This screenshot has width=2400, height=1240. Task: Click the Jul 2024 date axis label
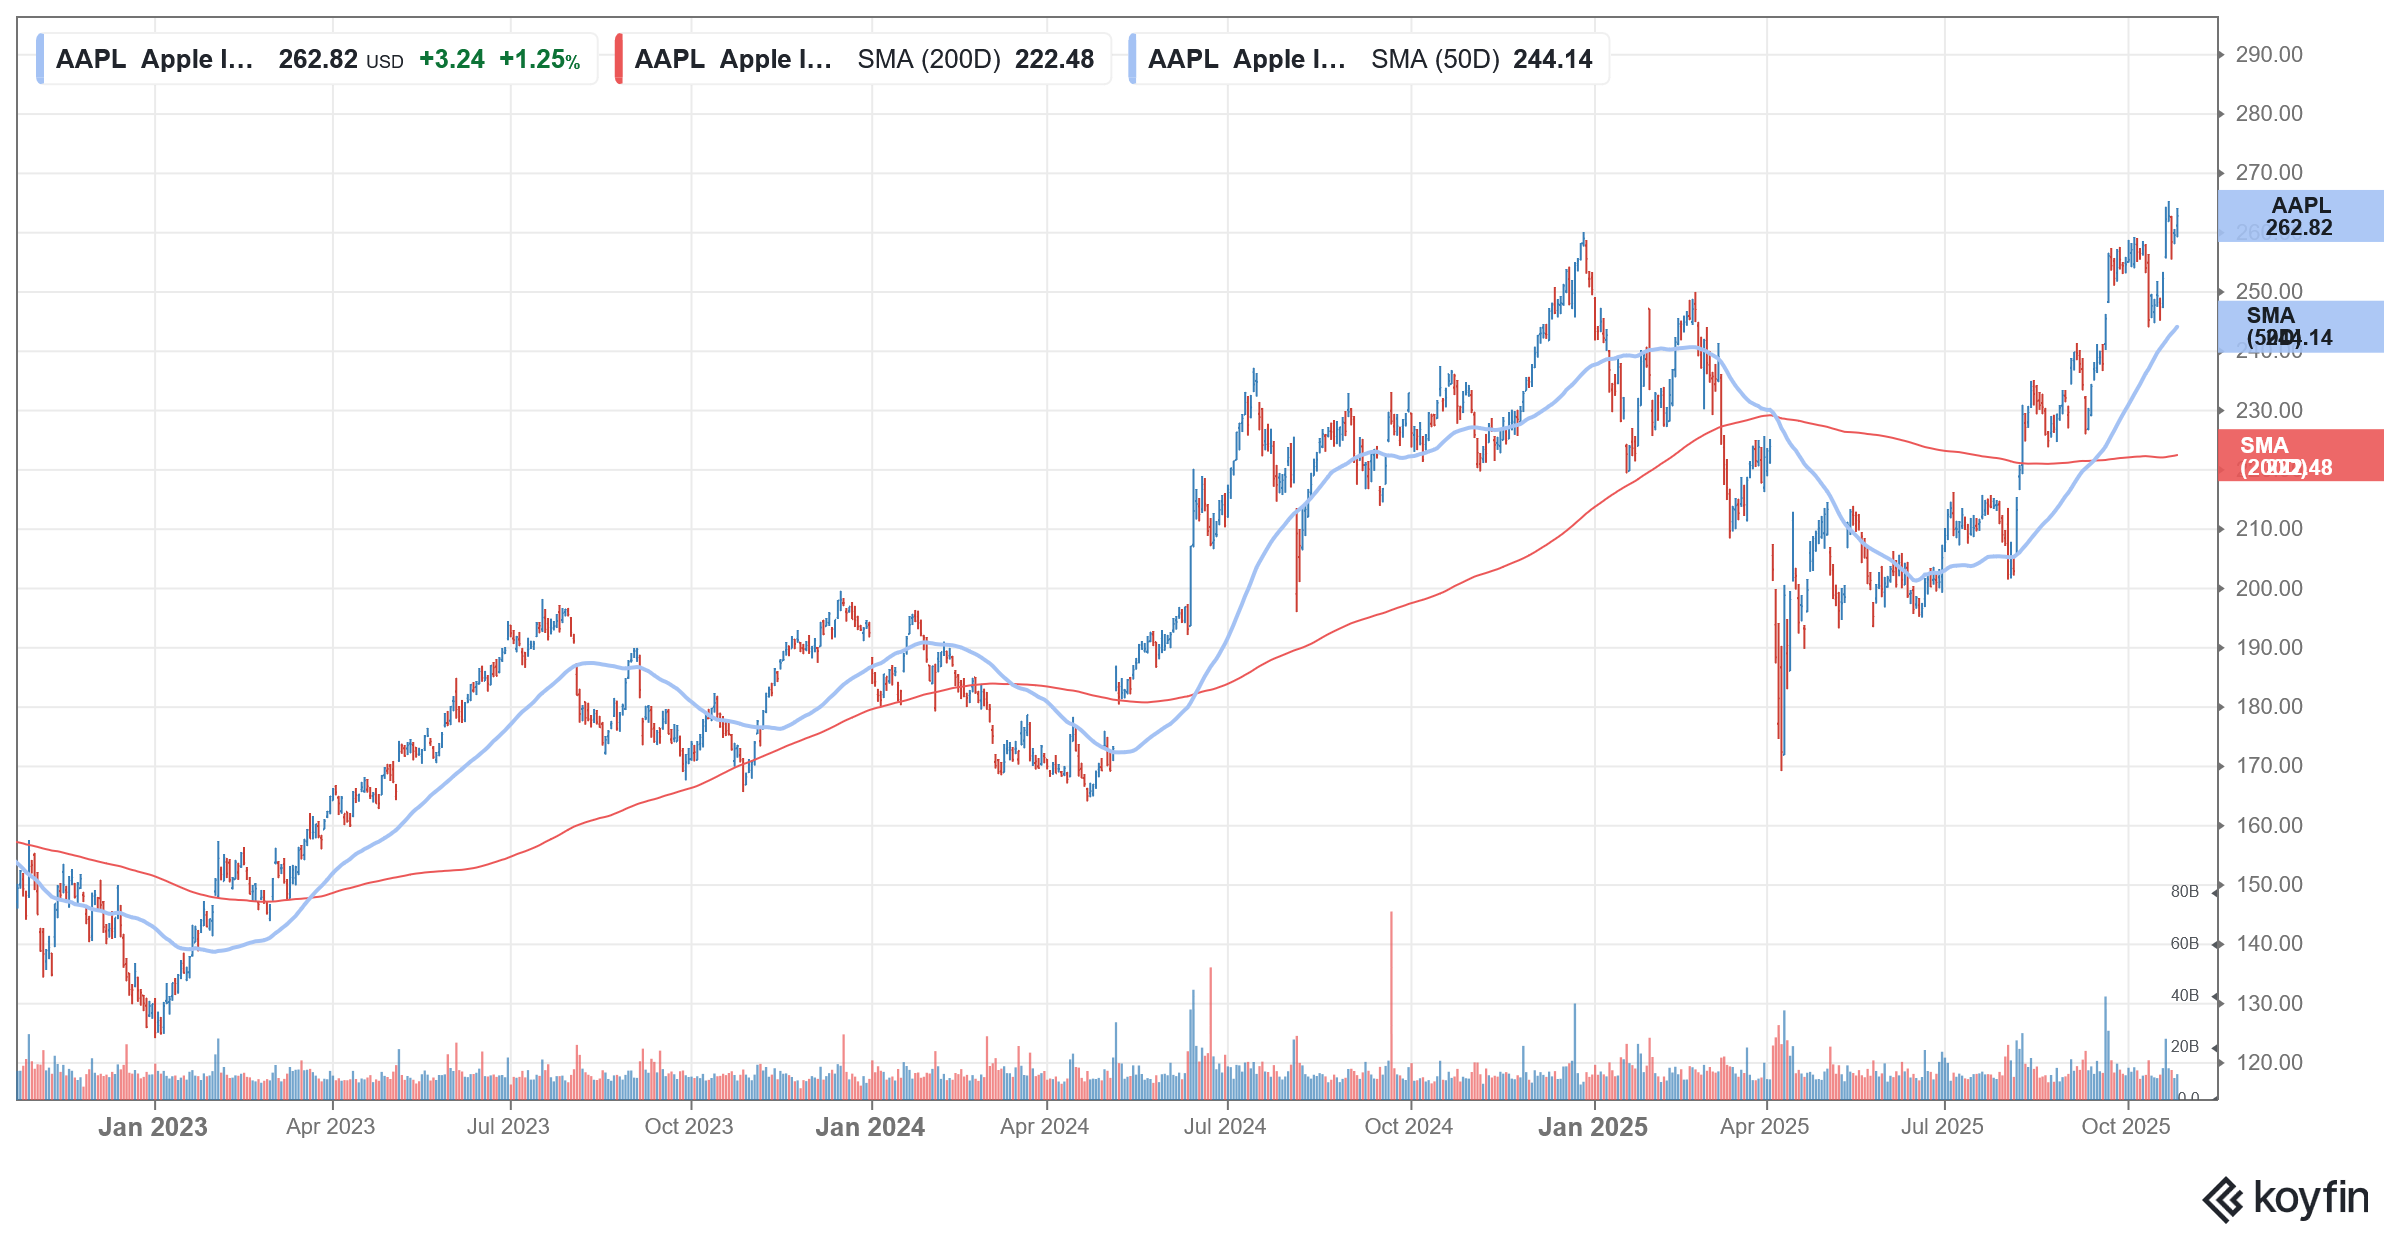tap(1224, 1127)
